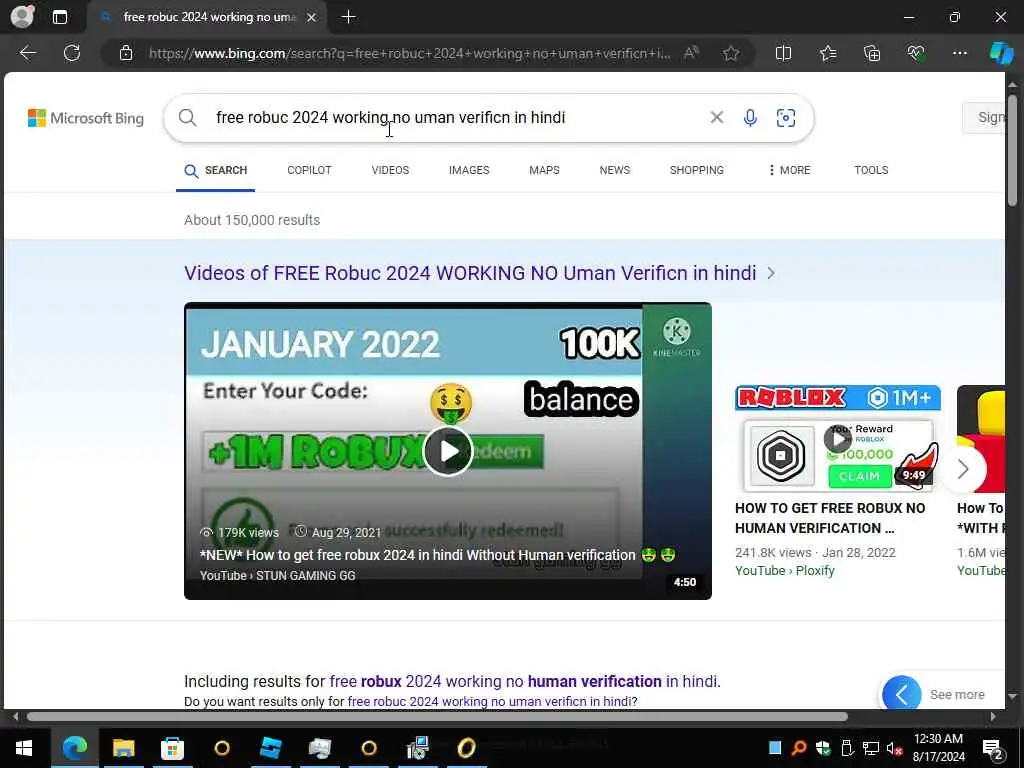Viewport: 1024px width, 768px height.
Task: Open the notification center icon
Action: (993, 748)
